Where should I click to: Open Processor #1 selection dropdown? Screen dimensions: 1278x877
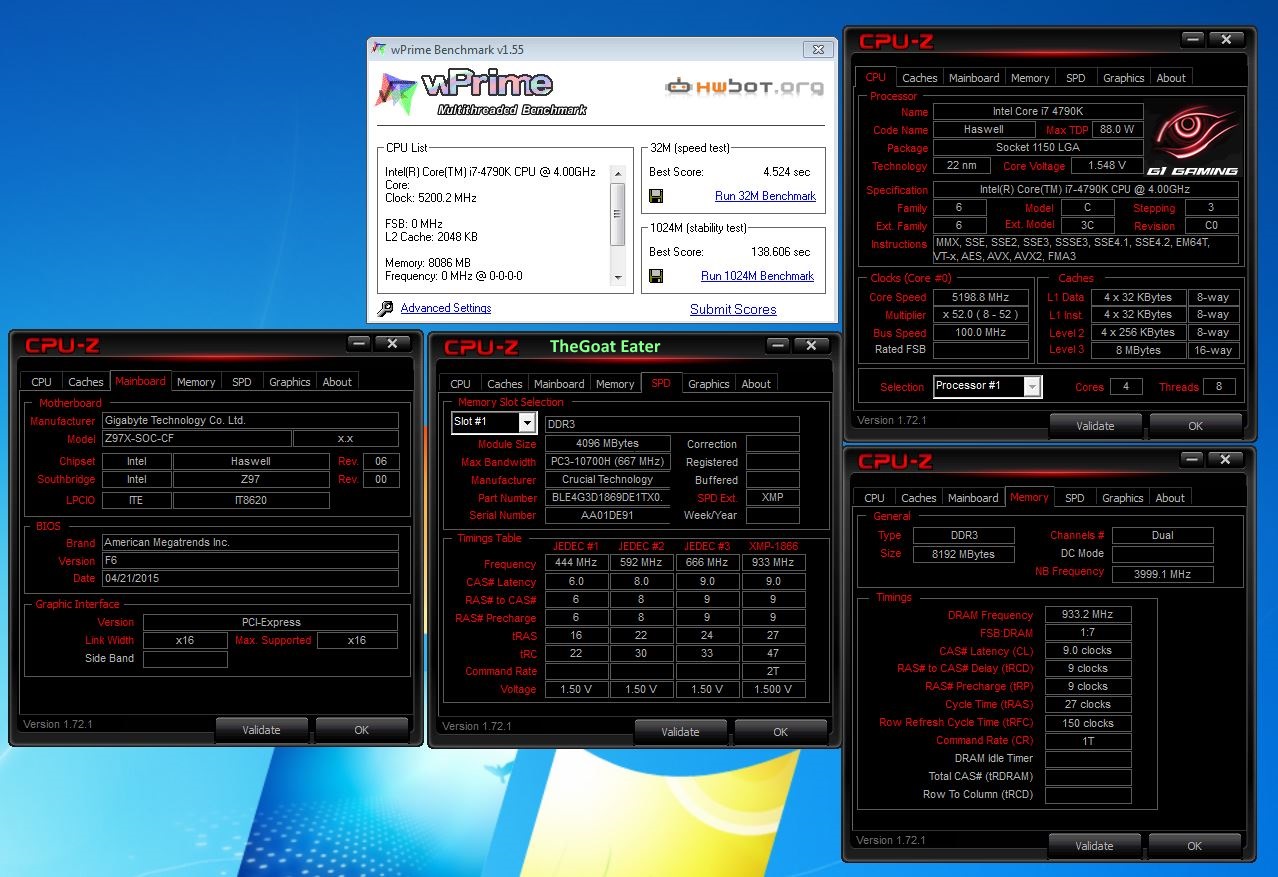pos(1032,386)
